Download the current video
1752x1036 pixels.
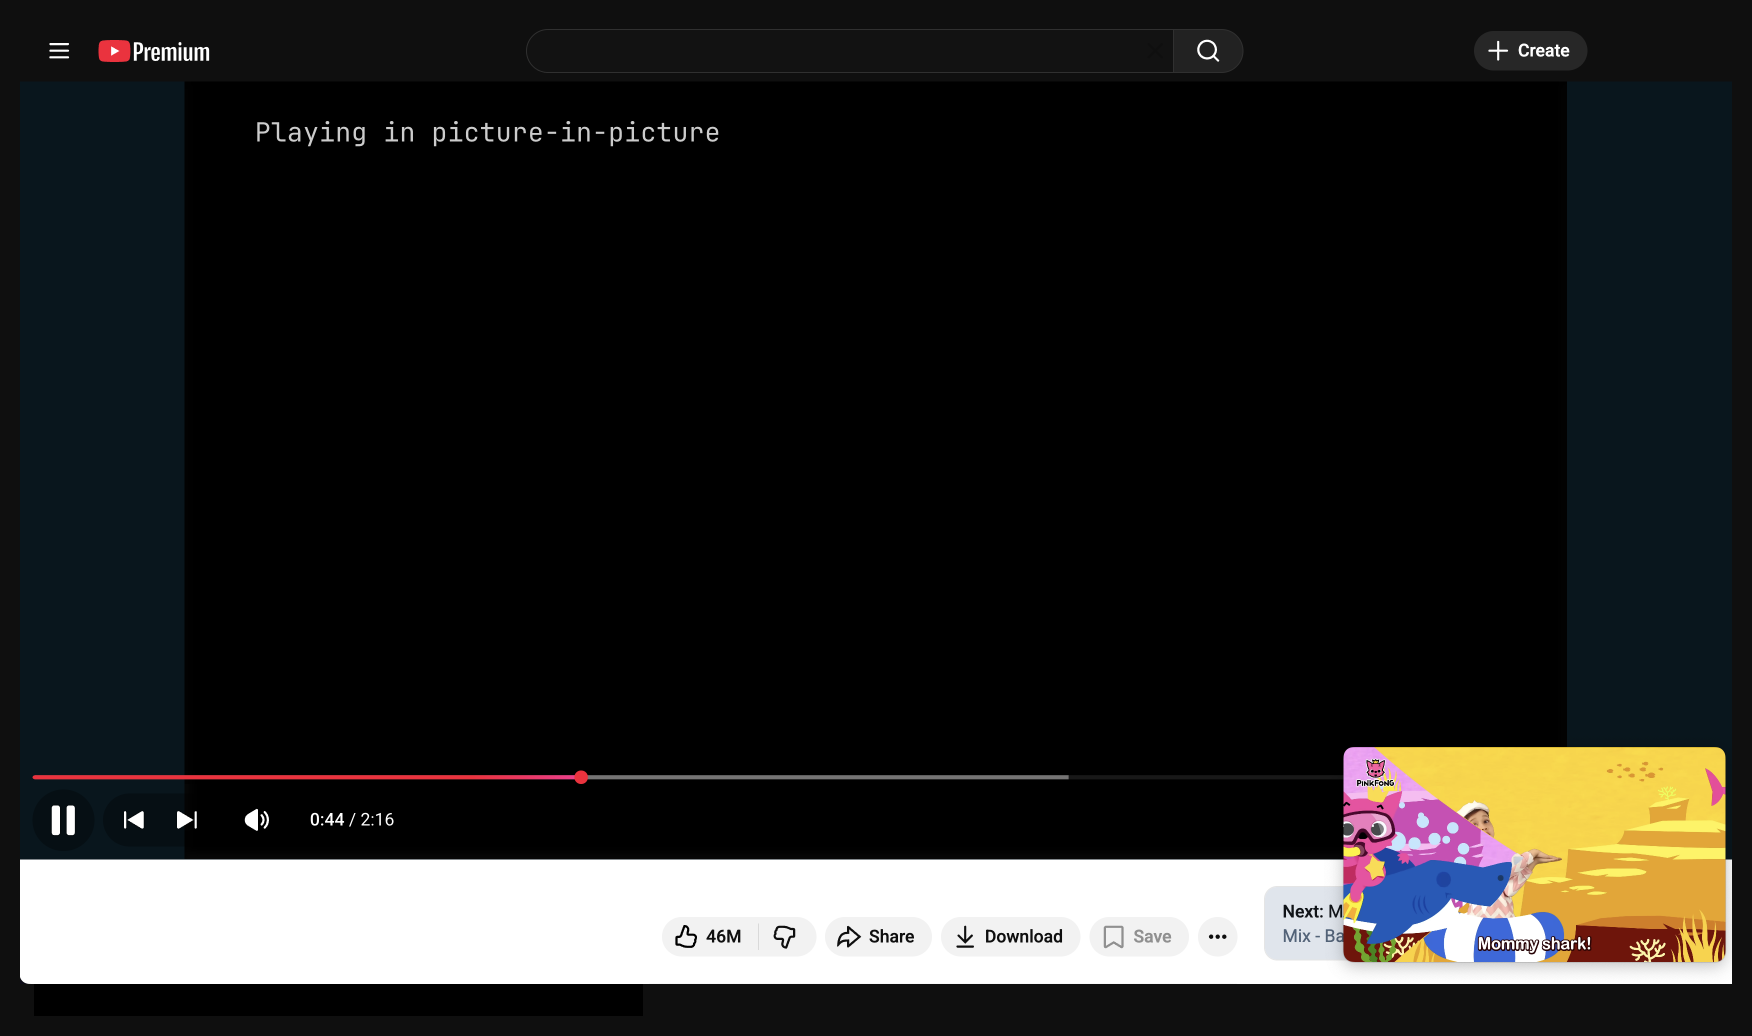pyautogui.click(x=1010, y=936)
